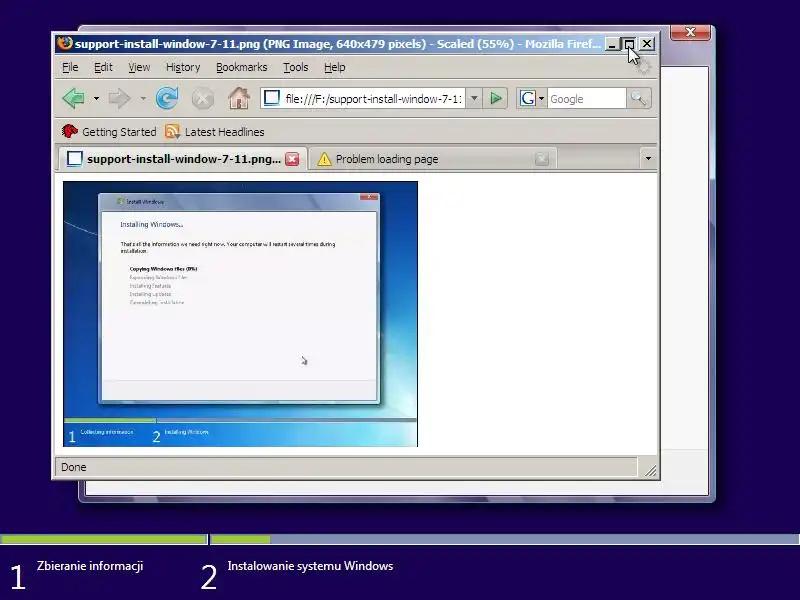Go to the Home page

[239, 98]
